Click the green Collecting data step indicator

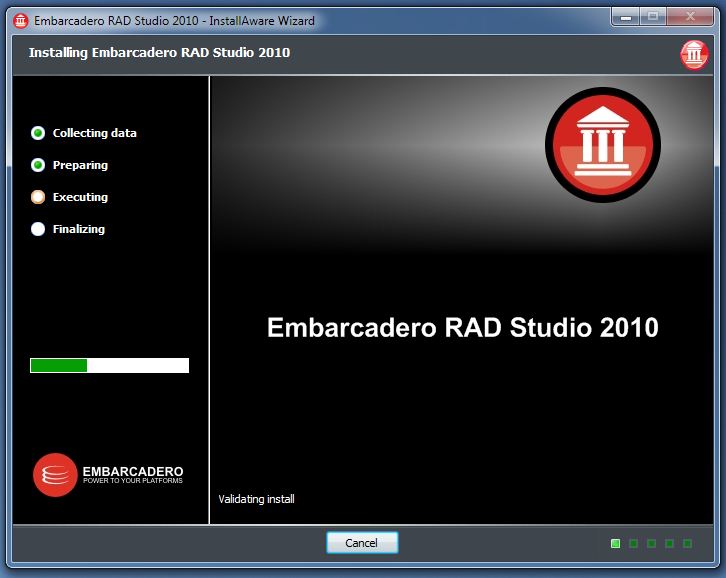[38, 133]
